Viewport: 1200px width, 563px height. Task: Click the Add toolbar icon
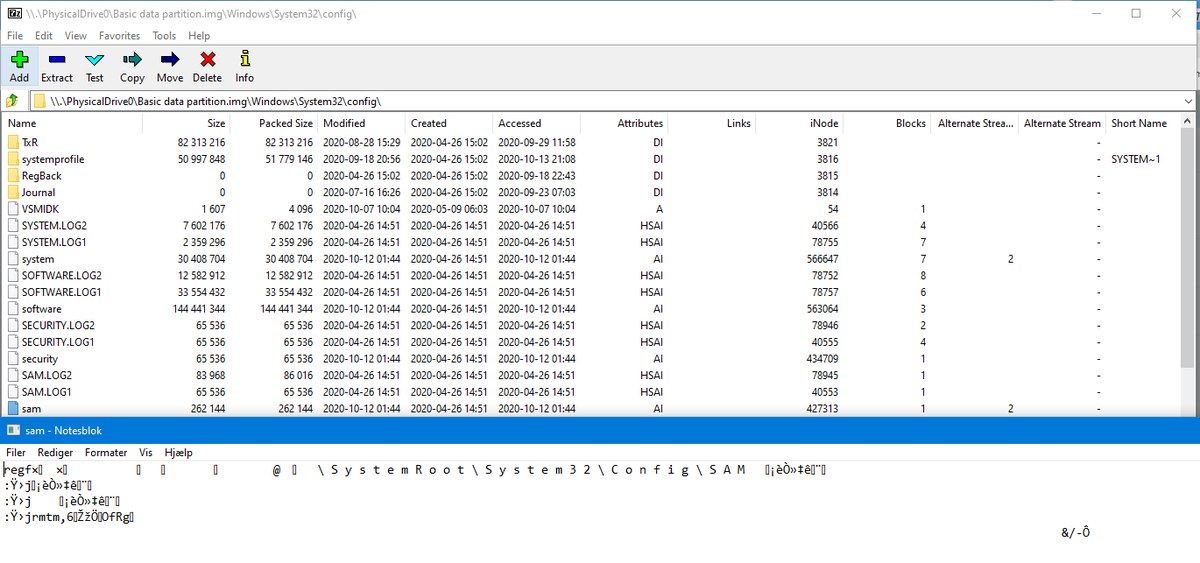point(19,60)
